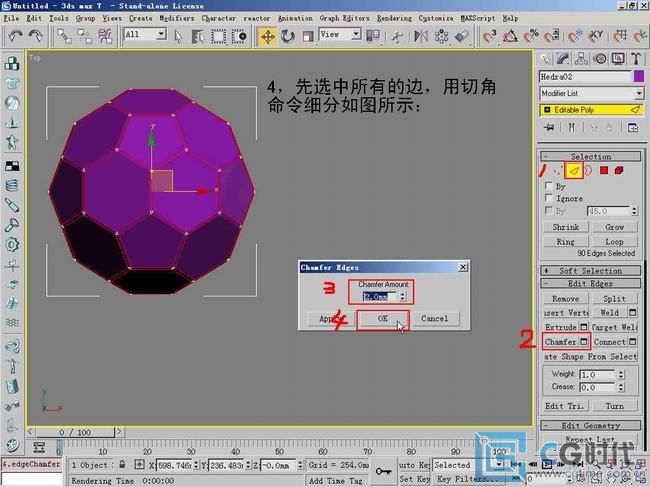Pick the Select Object arrow tool
The image size is (650, 487).
178,36
